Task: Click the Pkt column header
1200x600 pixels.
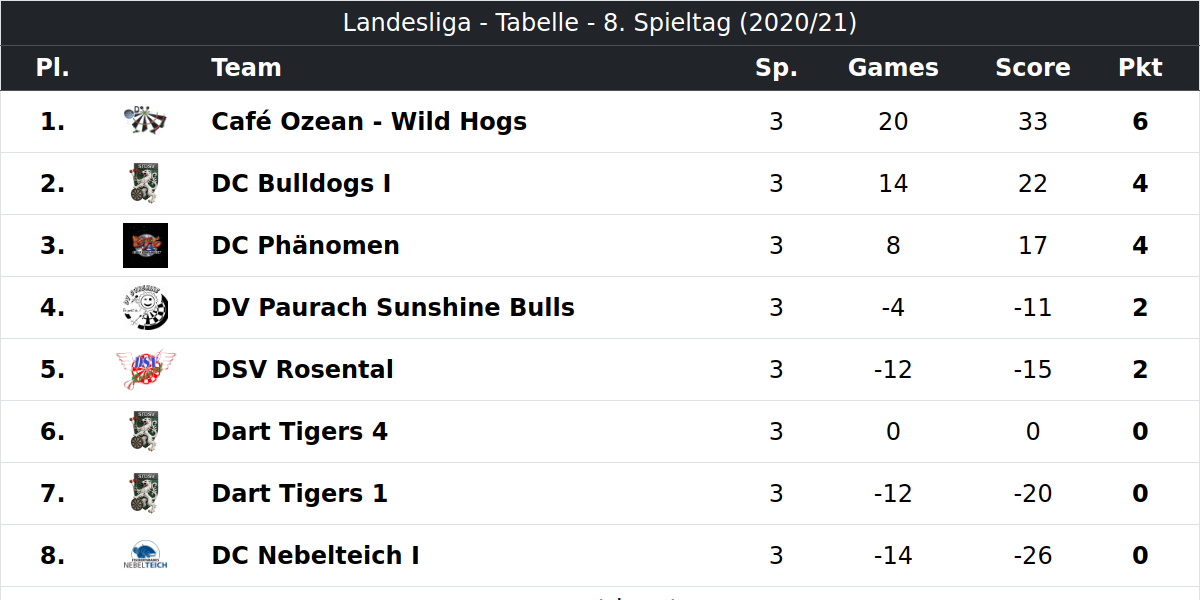Action: [x=1140, y=68]
